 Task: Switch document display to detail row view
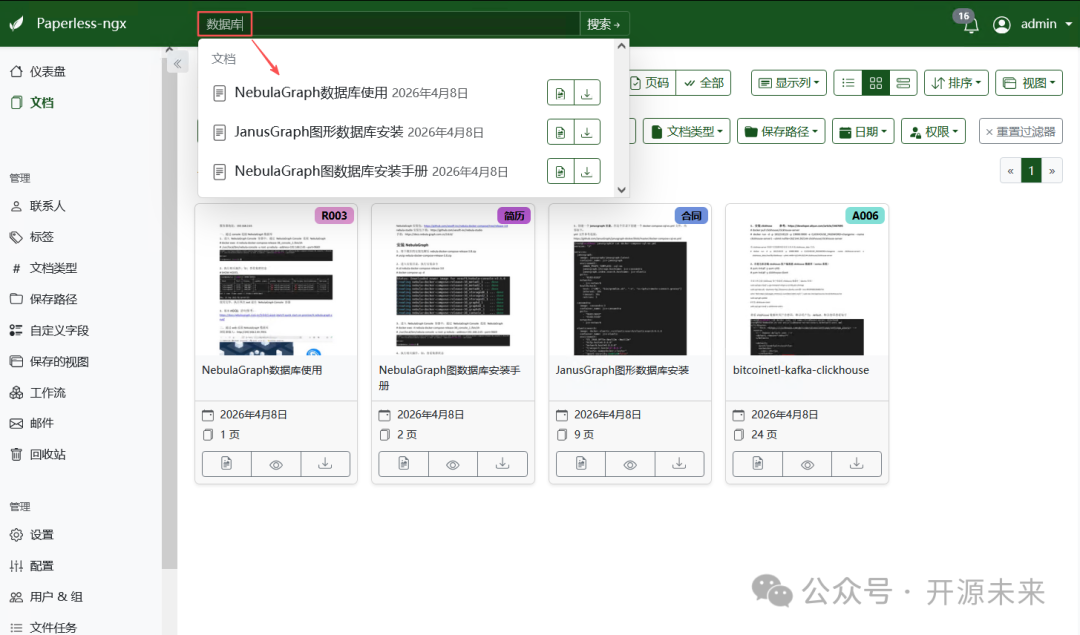pyautogui.click(x=903, y=82)
